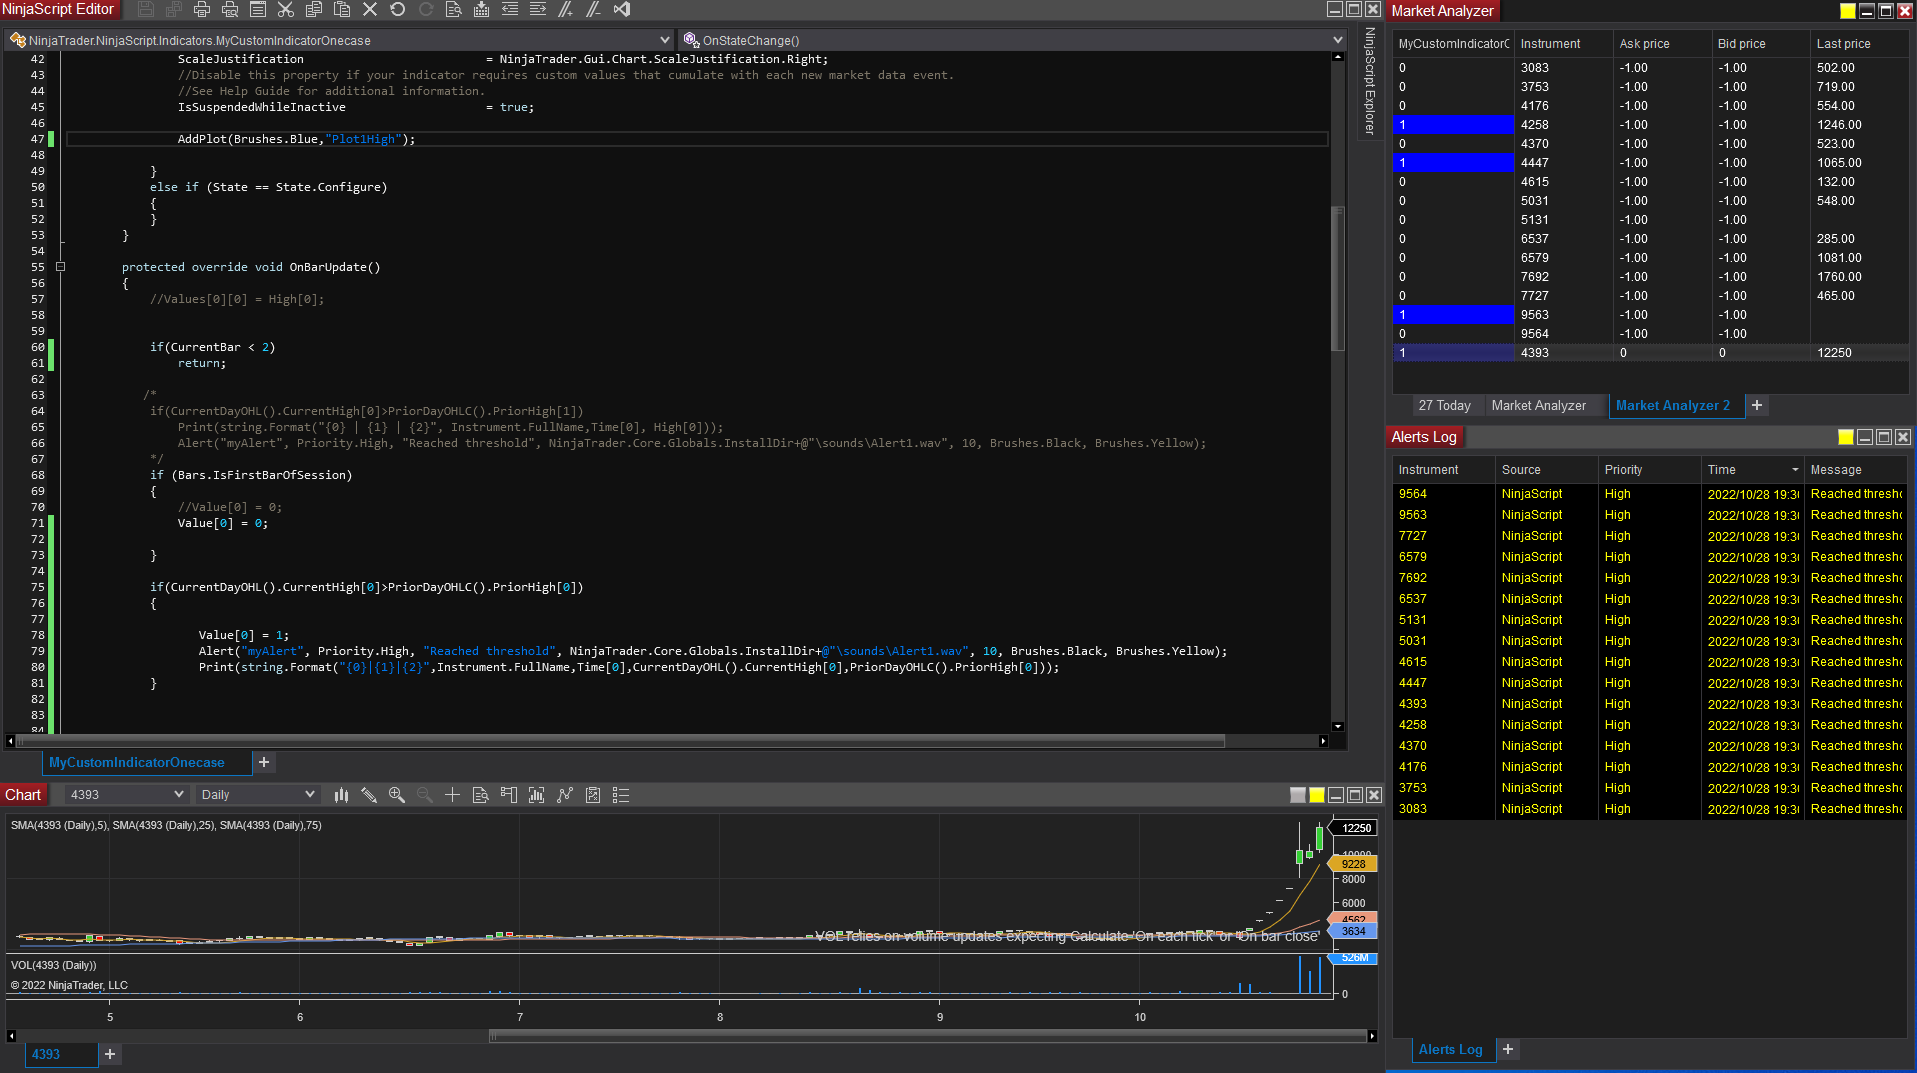The image size is (1917, 1073).
Task: Click the Print icon in NinjaScript Editor
Action: pyautogui.click(x=201, y=10)
